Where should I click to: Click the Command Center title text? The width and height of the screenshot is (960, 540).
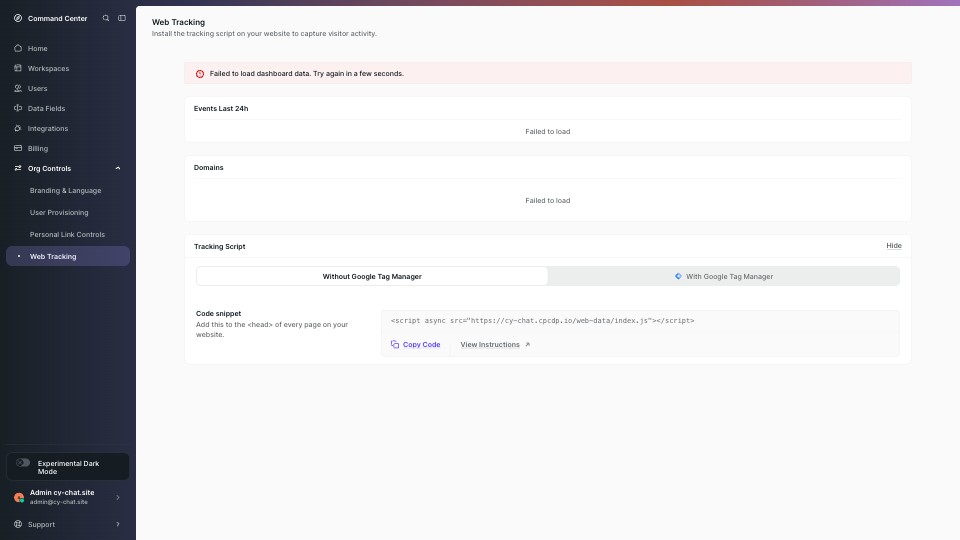click(x=58, y=18)
